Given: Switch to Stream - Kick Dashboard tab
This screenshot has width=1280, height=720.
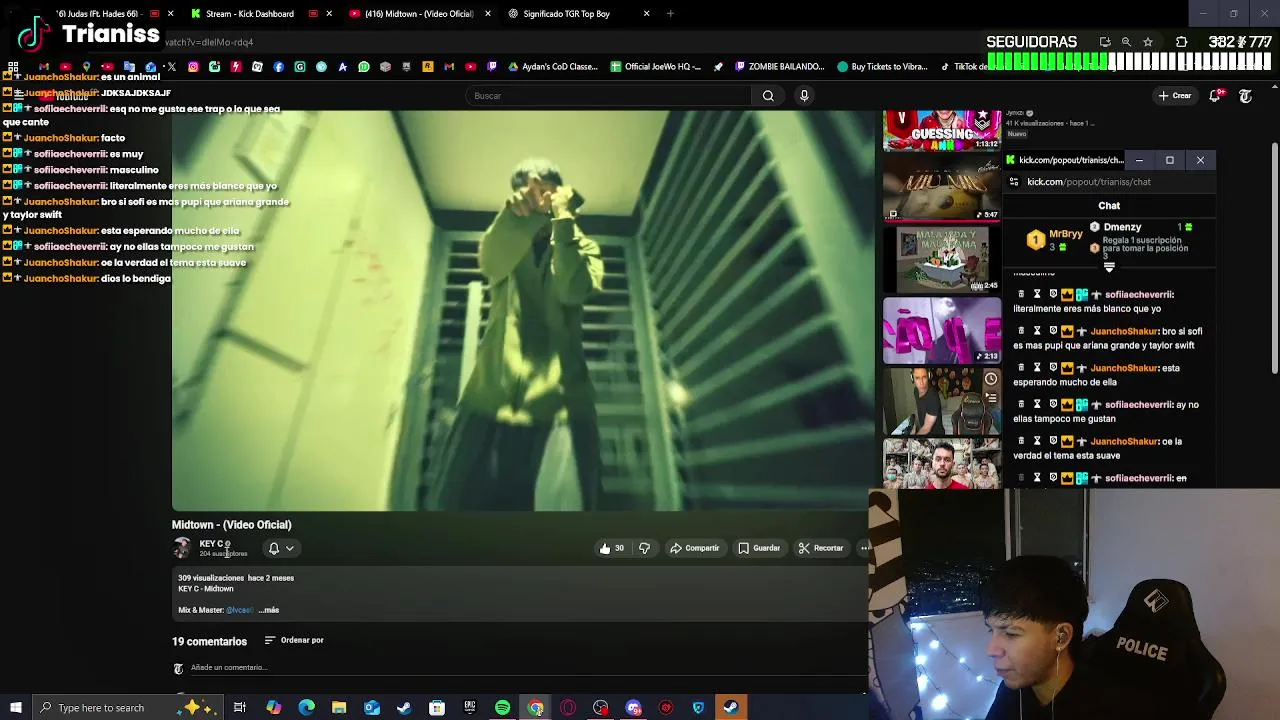Looking at the screenshot, I should [250, 14].
